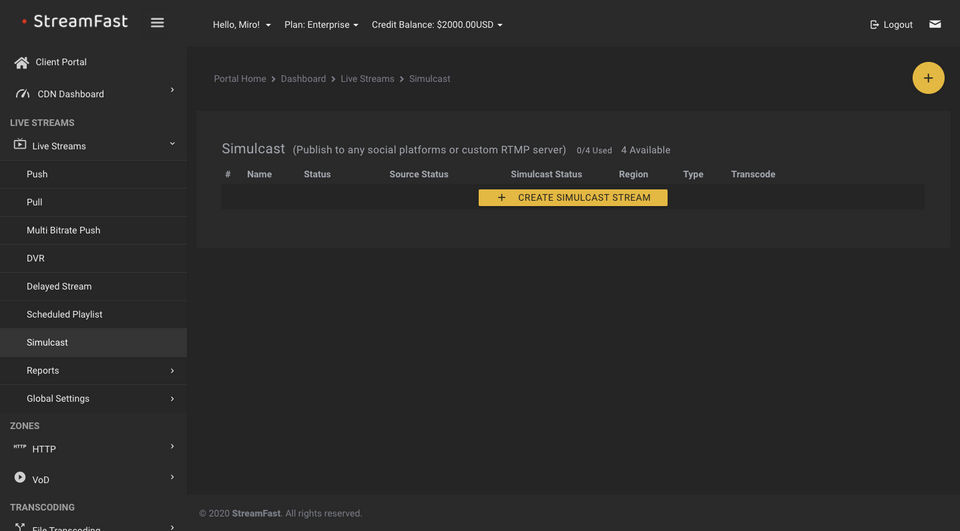The image size is (960, 531).
Task: Open the Plan: Enterprise dropdown
Action: (x=321, y=25)
